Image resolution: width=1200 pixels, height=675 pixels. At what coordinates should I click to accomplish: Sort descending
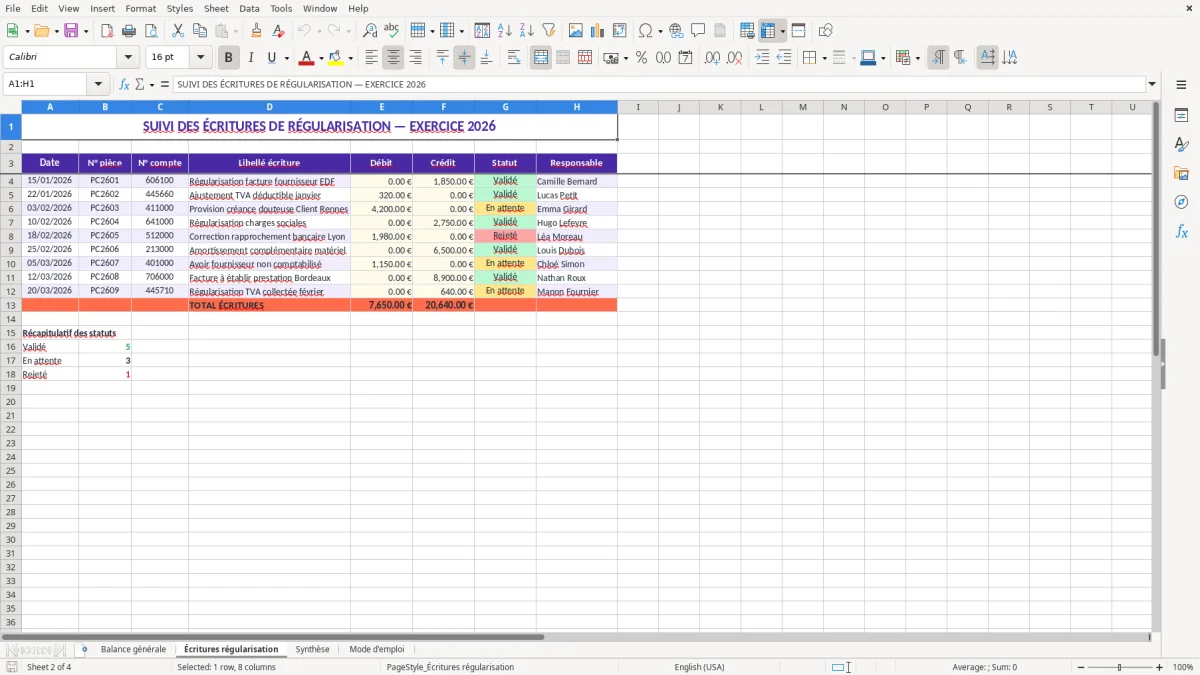click(526, 31)
